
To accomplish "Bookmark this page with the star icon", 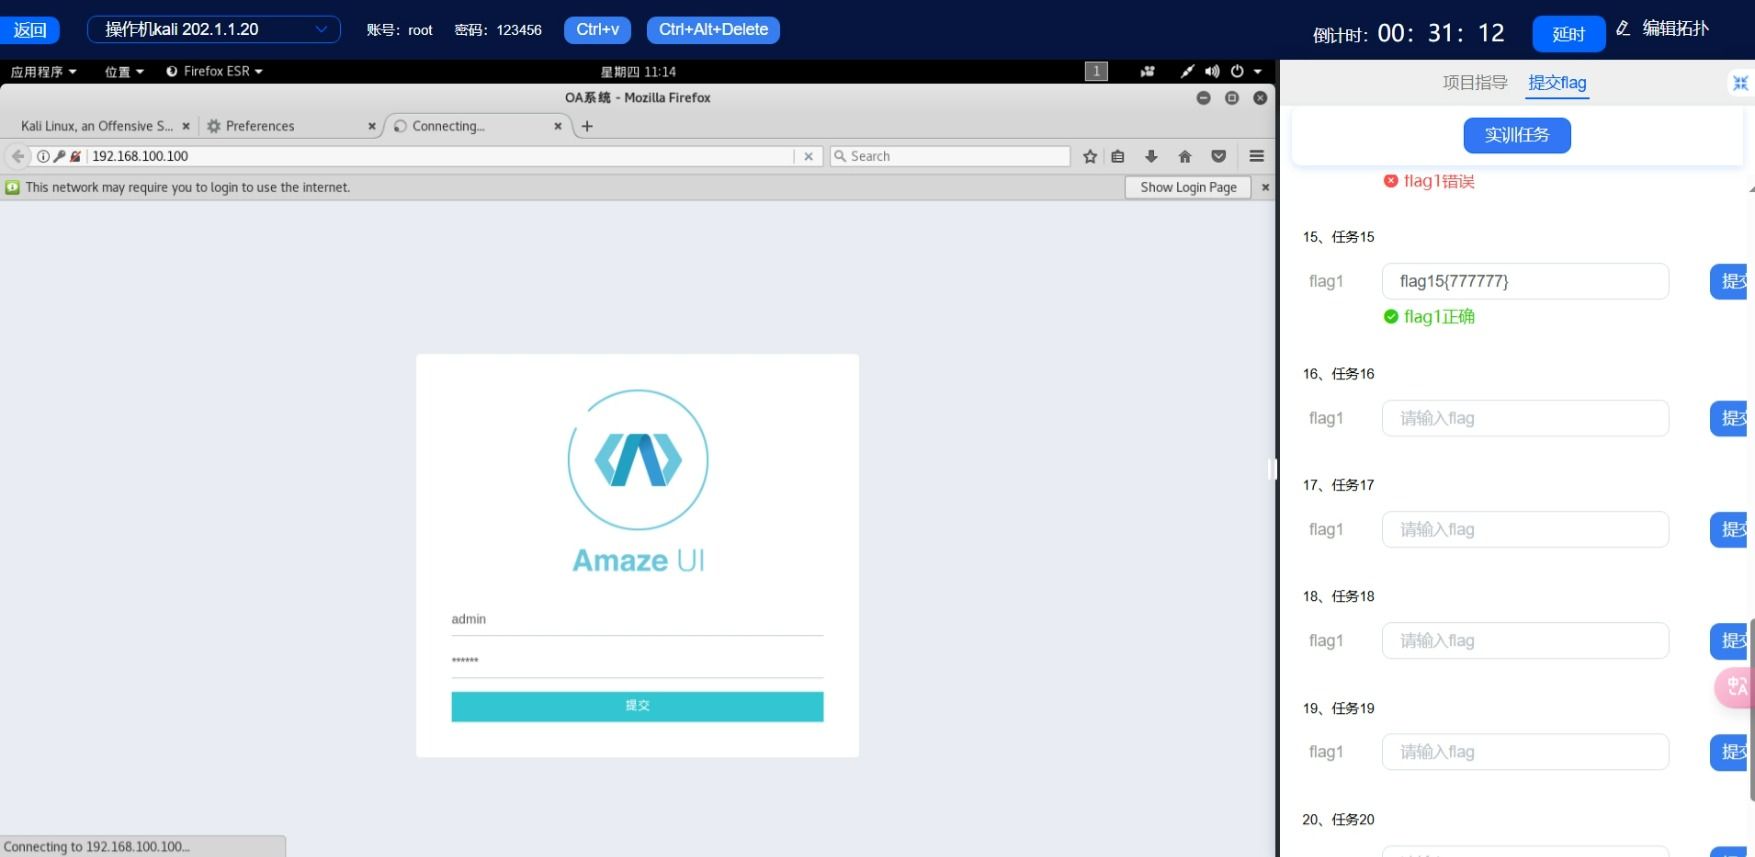I will point(1090,156).
